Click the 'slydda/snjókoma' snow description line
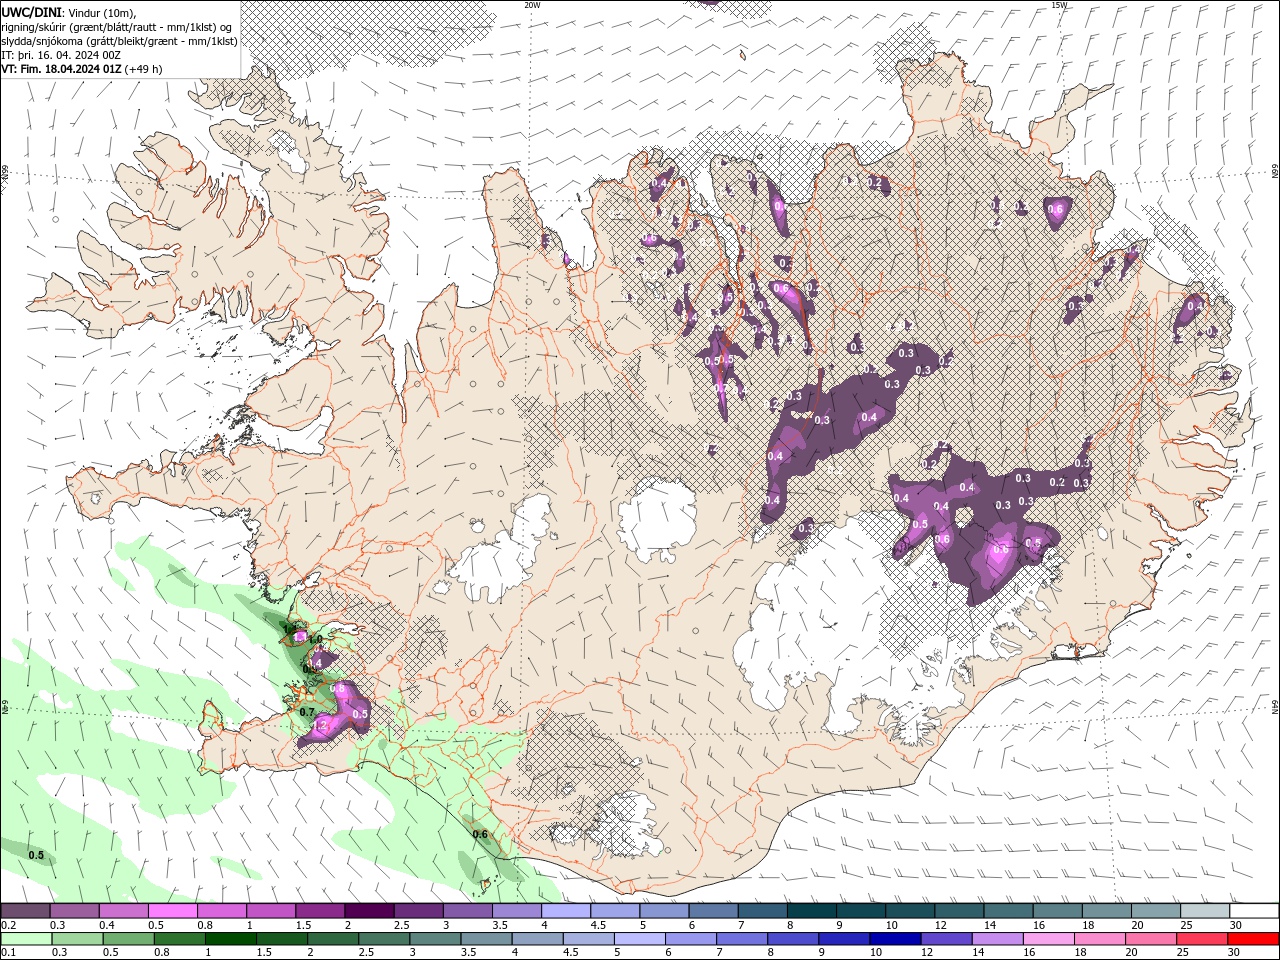Viewport: 1280px width, 960px height. tap(119, 41)
